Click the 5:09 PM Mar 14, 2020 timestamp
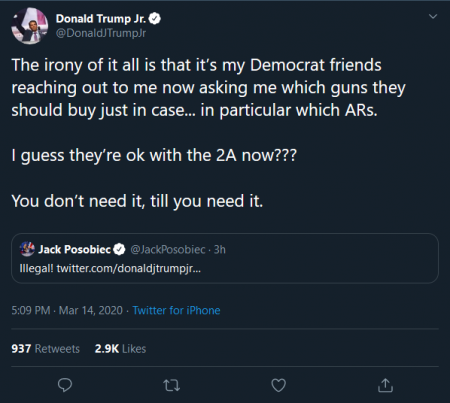Image resolution: width=450 pixels, height=403 pixels. (x=67, y=310)
